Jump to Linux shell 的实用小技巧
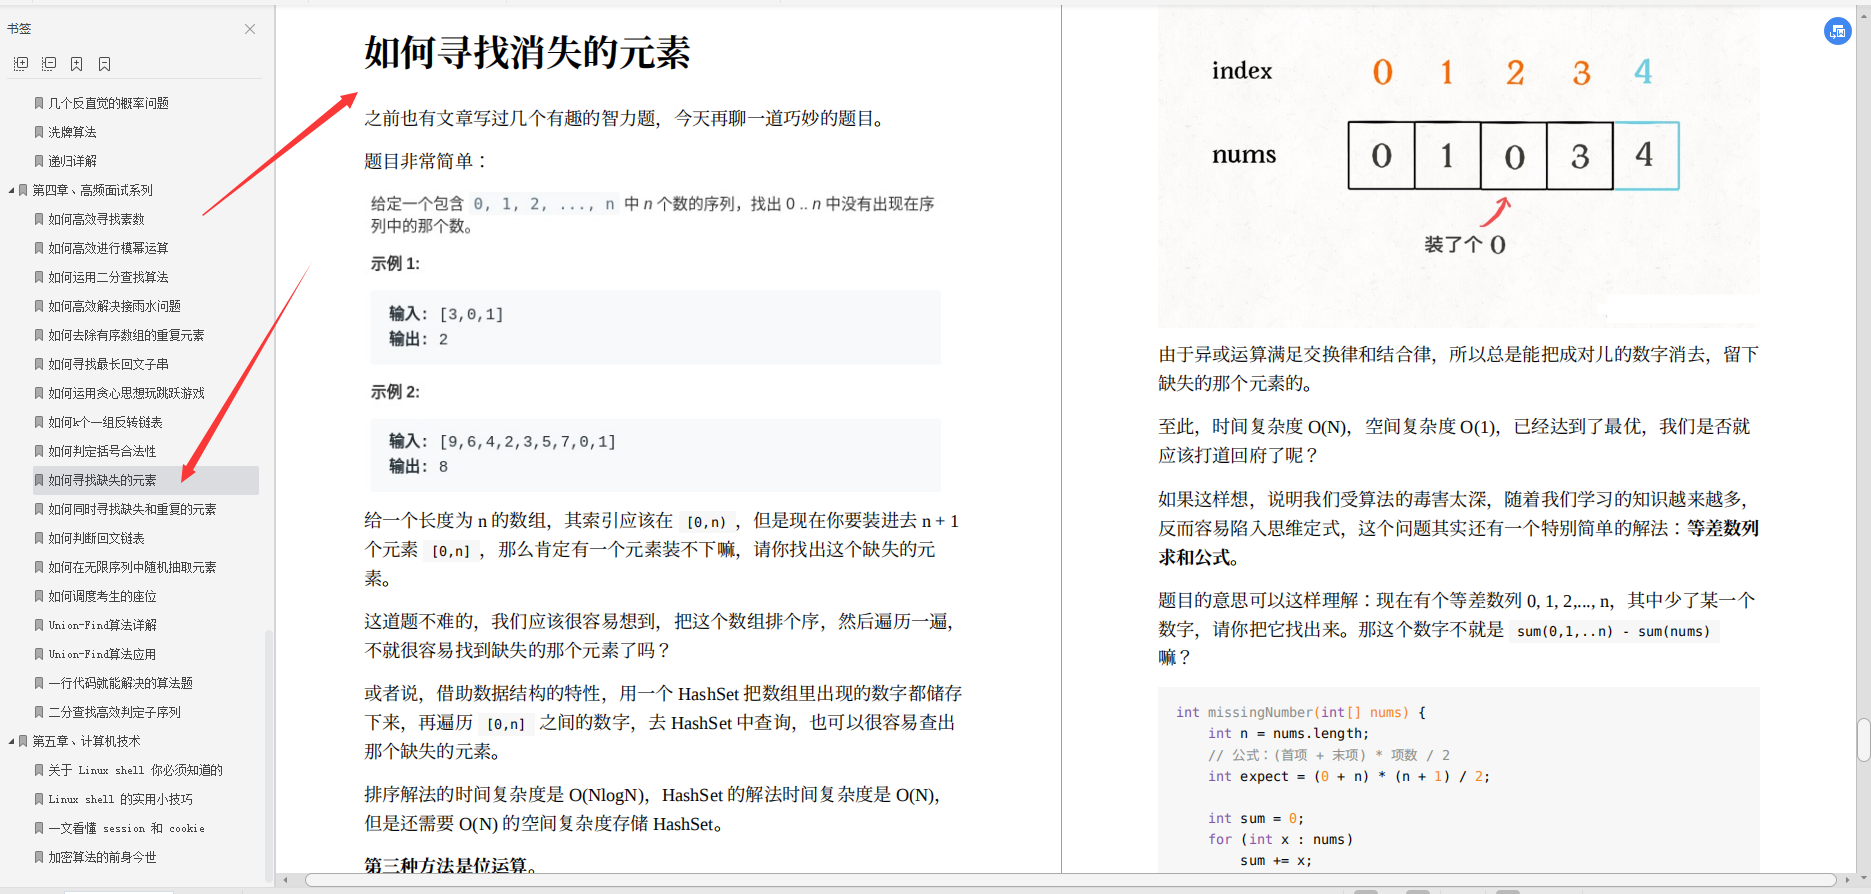Image resolution: width=1871 pixels, height=894 pixels. coord(120,799)
